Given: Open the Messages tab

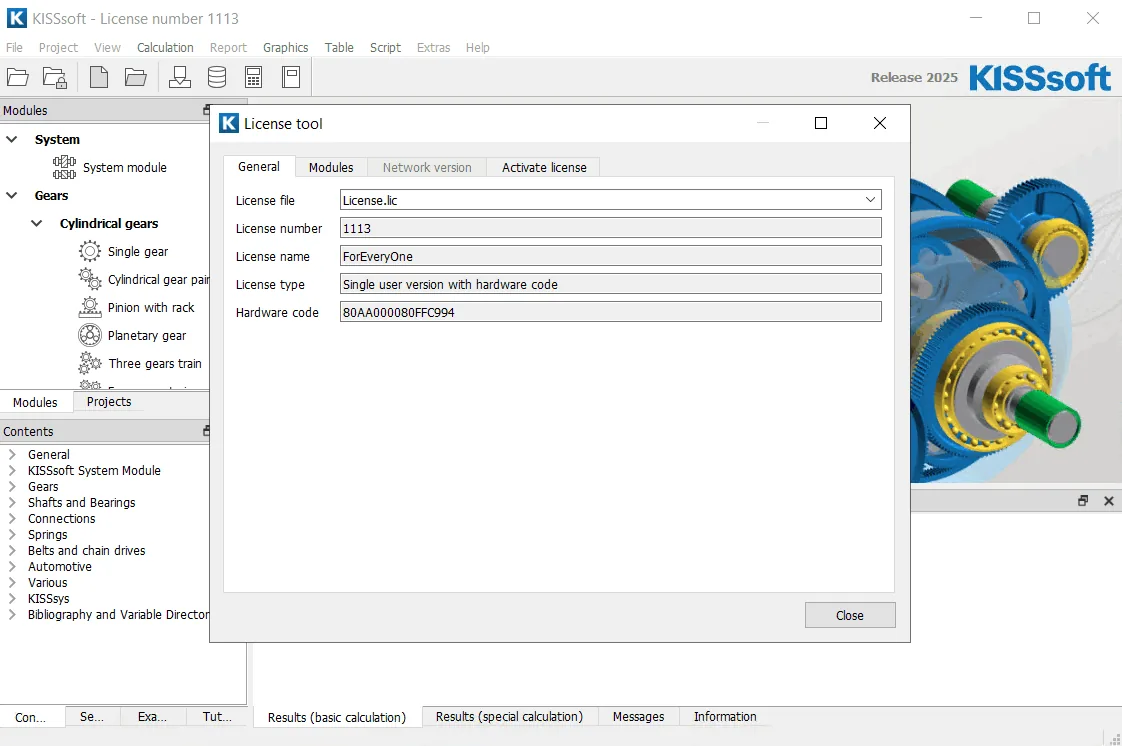Looking at the screenshot, I should [x=638, y=716].
